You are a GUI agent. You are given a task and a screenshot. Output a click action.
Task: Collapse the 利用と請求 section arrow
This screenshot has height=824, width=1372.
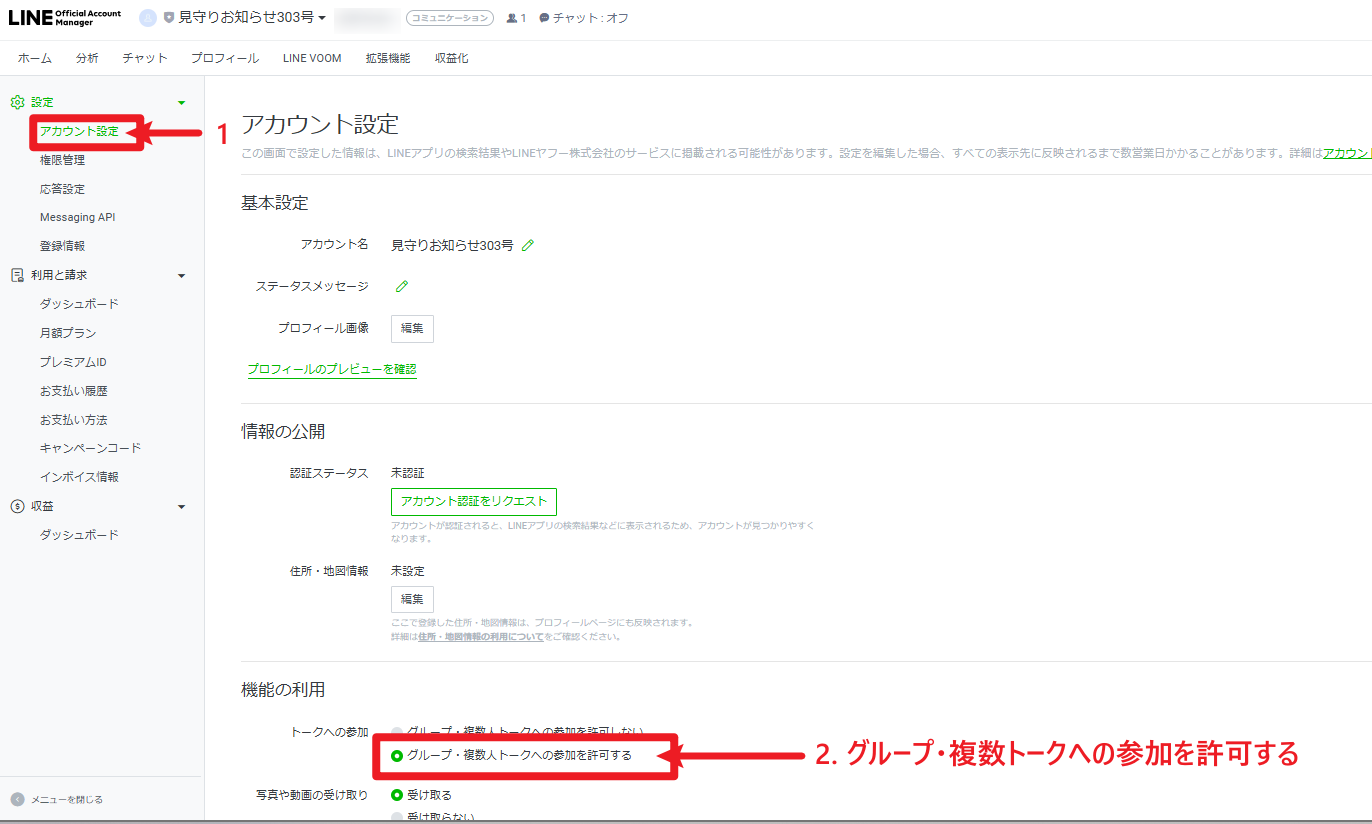click(181, 275)
